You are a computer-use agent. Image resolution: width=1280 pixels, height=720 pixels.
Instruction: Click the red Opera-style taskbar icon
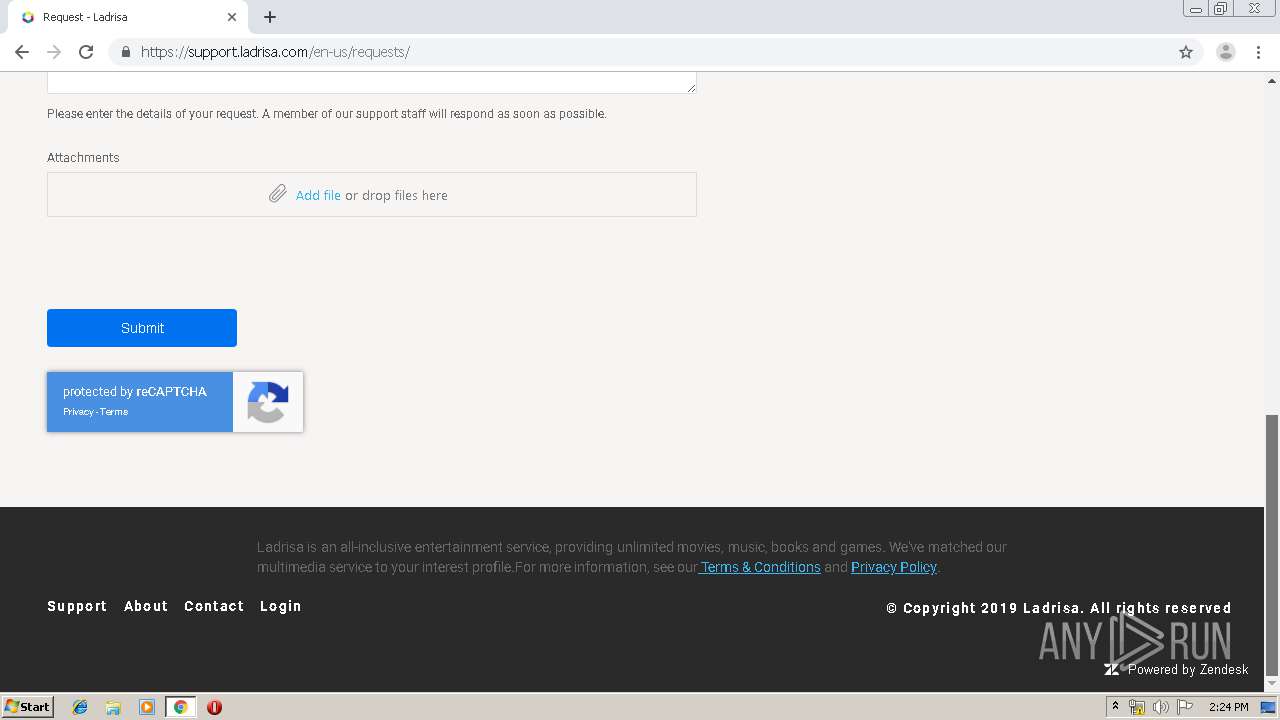point(214,707)
